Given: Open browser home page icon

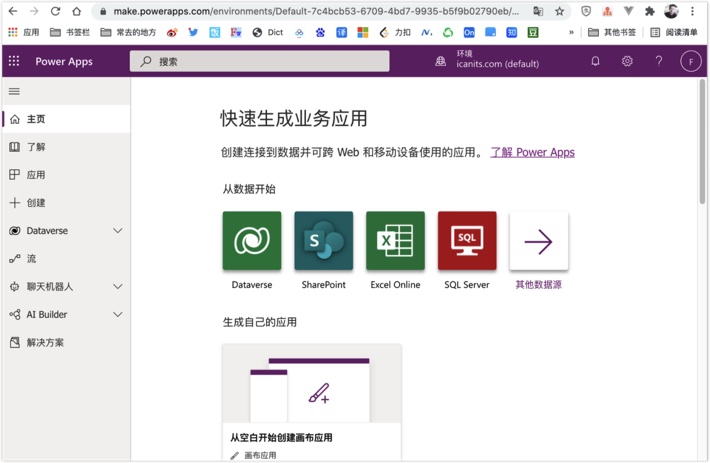Looking at the screenshot, I should [77, 11].
